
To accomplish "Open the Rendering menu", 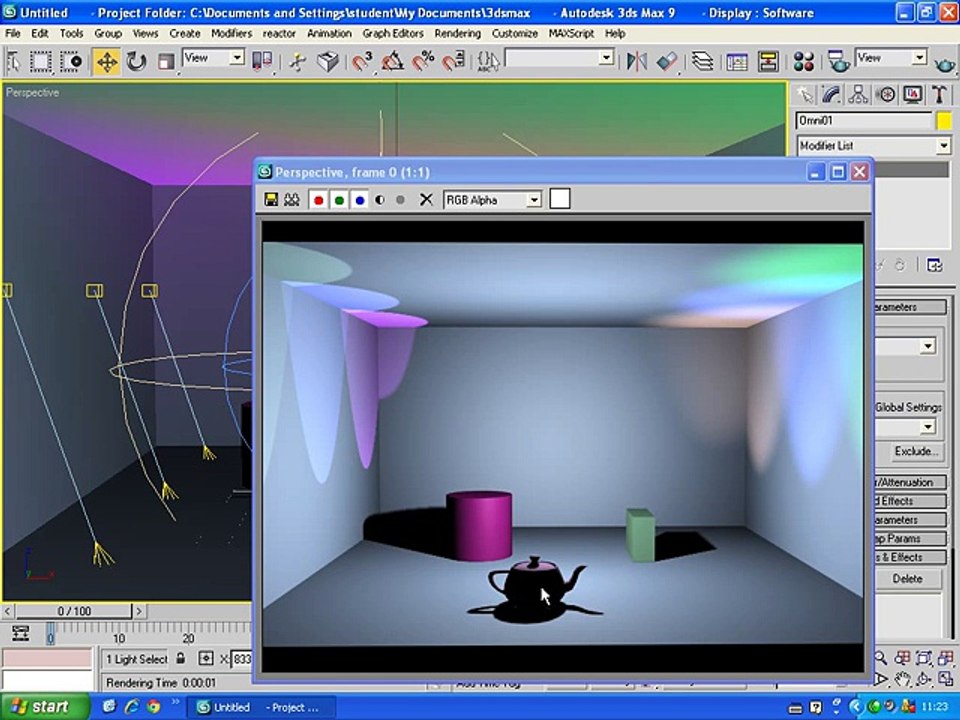I will point(457,33).
